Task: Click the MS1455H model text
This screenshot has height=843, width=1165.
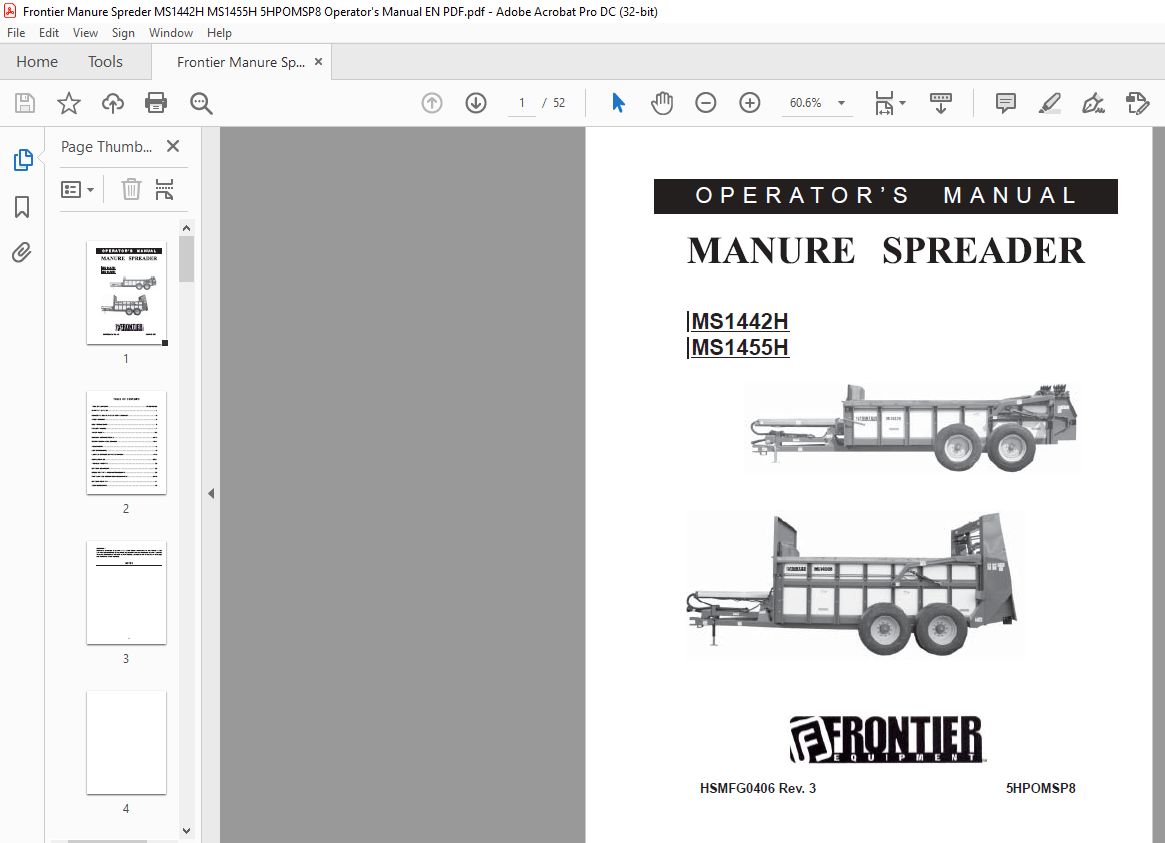Action: point(740,348)
